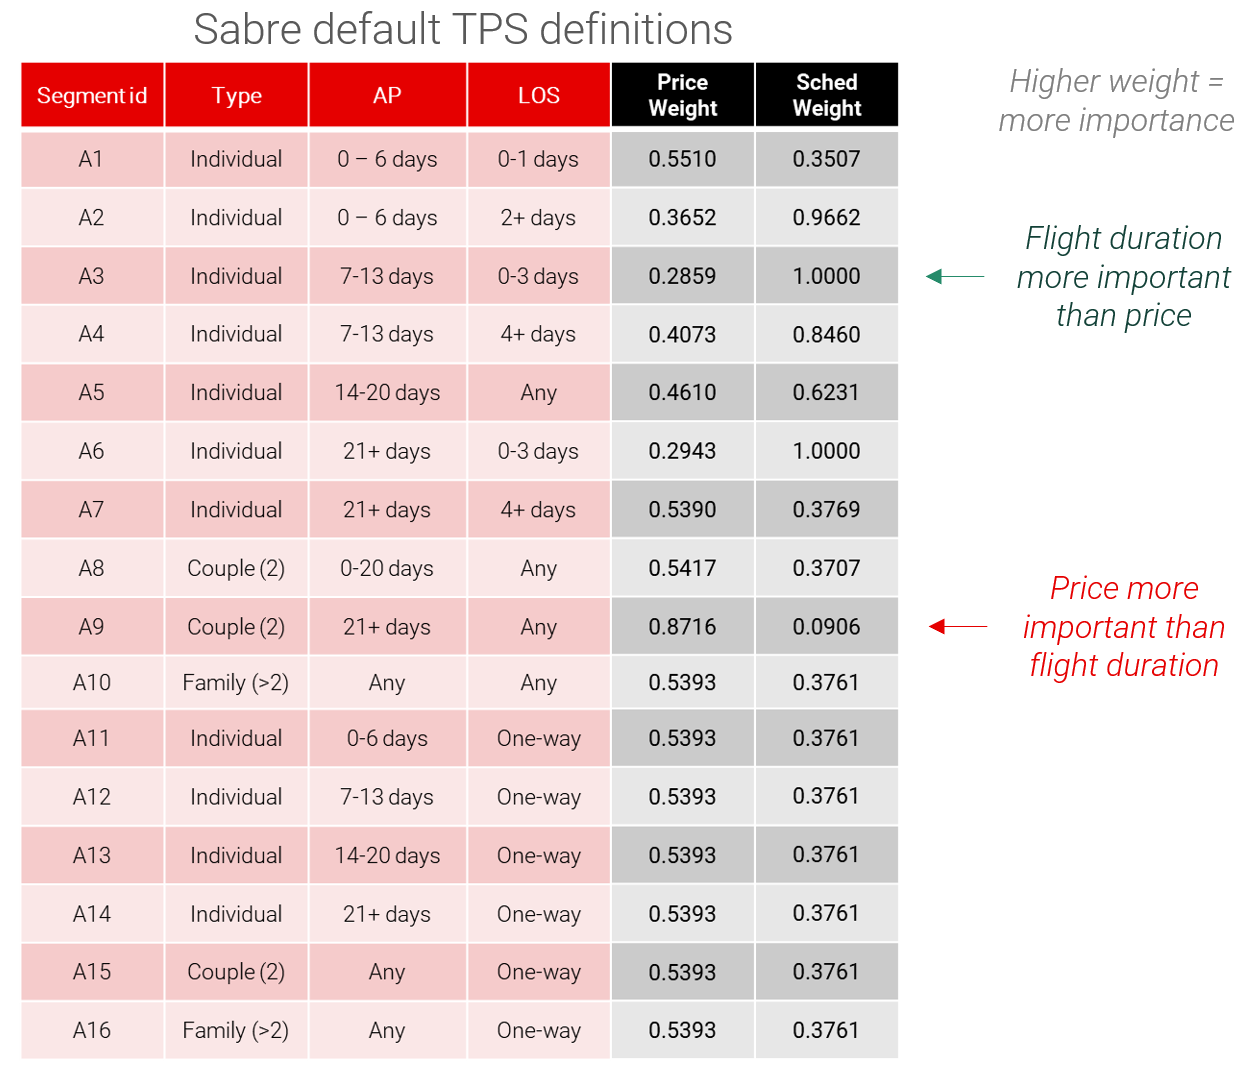Select the Family (>2) type cell in row A10
The height and width of the screenshot is (1071, 1243).
pos(236,683)
